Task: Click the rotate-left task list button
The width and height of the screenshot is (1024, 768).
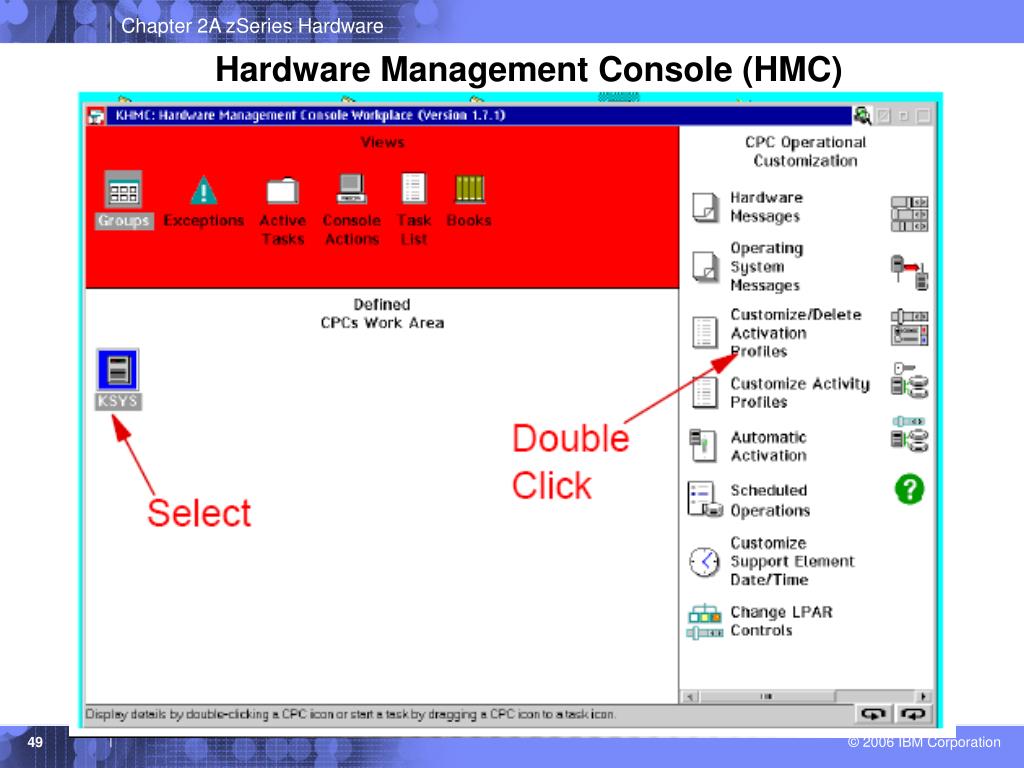Action: pyautogui.click(x=873, y=714)
